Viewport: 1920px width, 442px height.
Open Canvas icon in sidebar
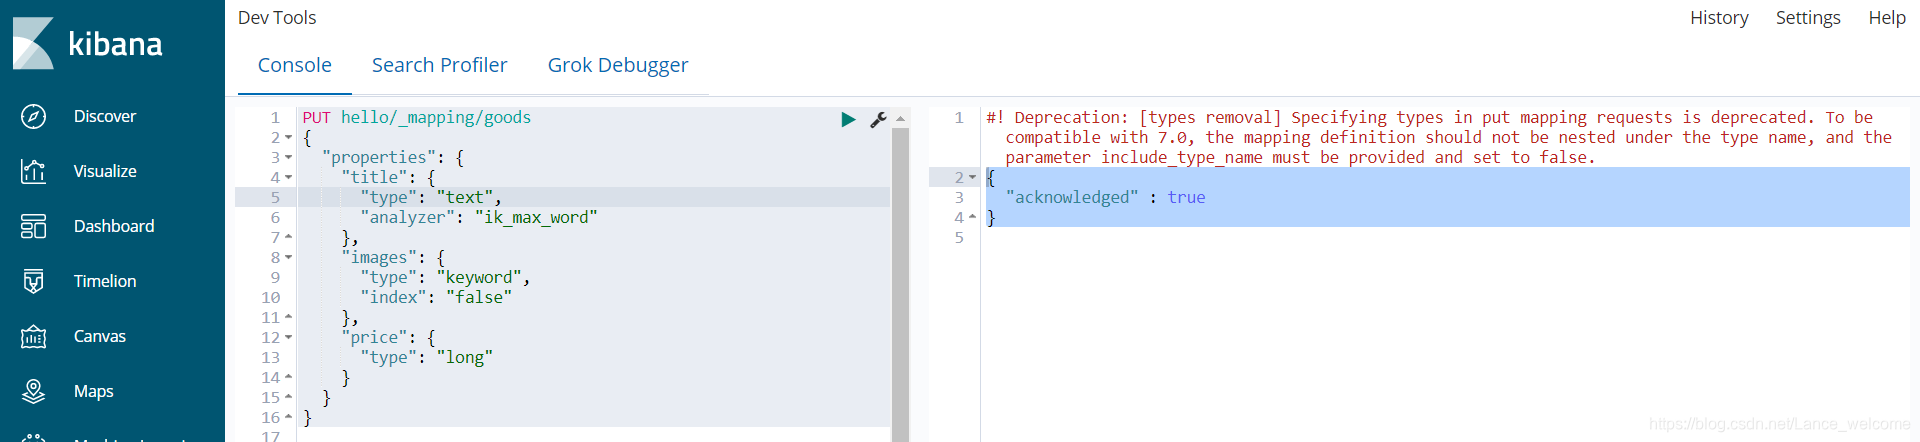pyautogui.click(x=33, y=337)
